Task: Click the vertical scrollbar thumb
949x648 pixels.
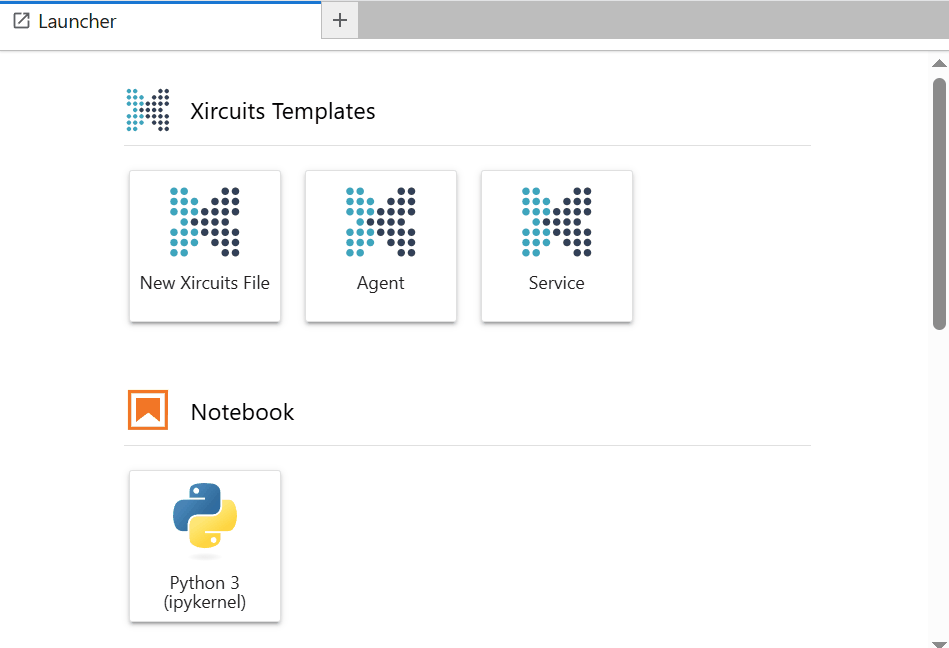Action: pos(939,204)
